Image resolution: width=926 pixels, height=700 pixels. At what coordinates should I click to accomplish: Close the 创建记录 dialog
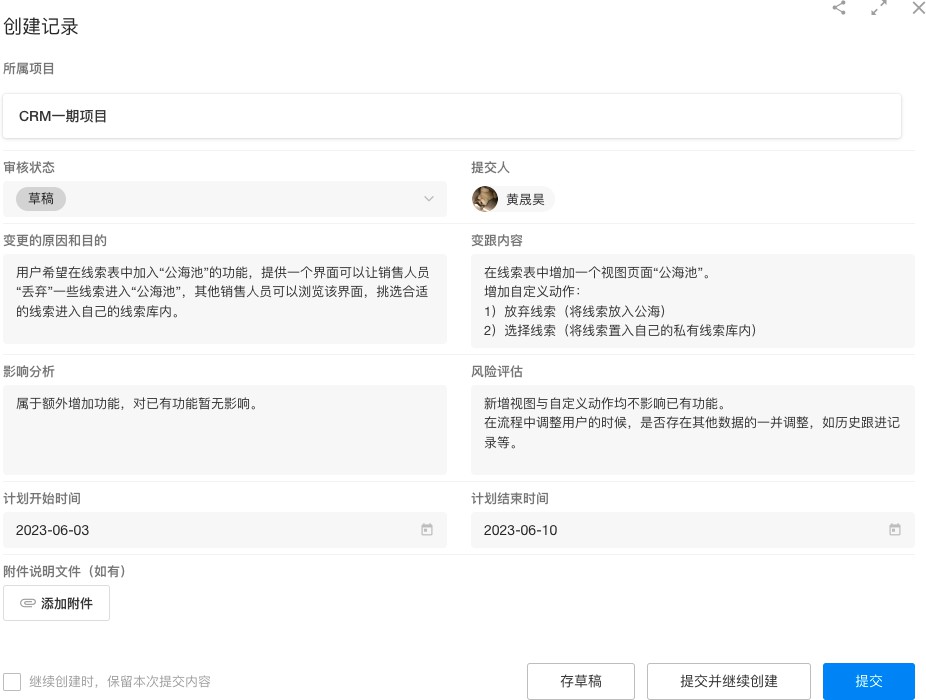(x=918, y=8)
